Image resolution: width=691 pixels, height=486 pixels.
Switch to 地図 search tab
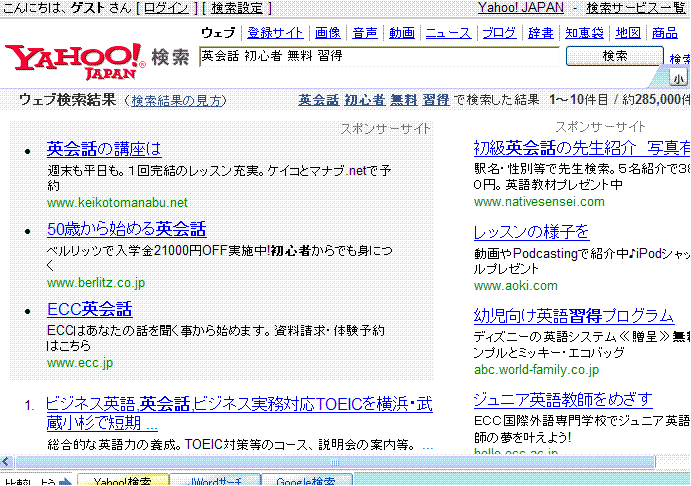(x=628, y=33)
